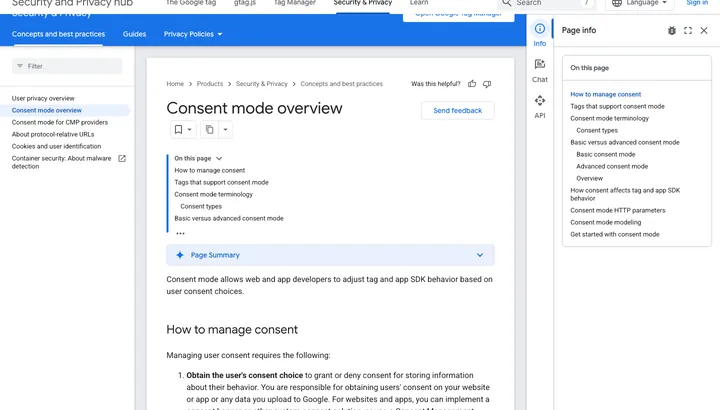This screenshot has height=410, width=720.
Task: Open Consent mode for CMP providers
Action: 60,122
